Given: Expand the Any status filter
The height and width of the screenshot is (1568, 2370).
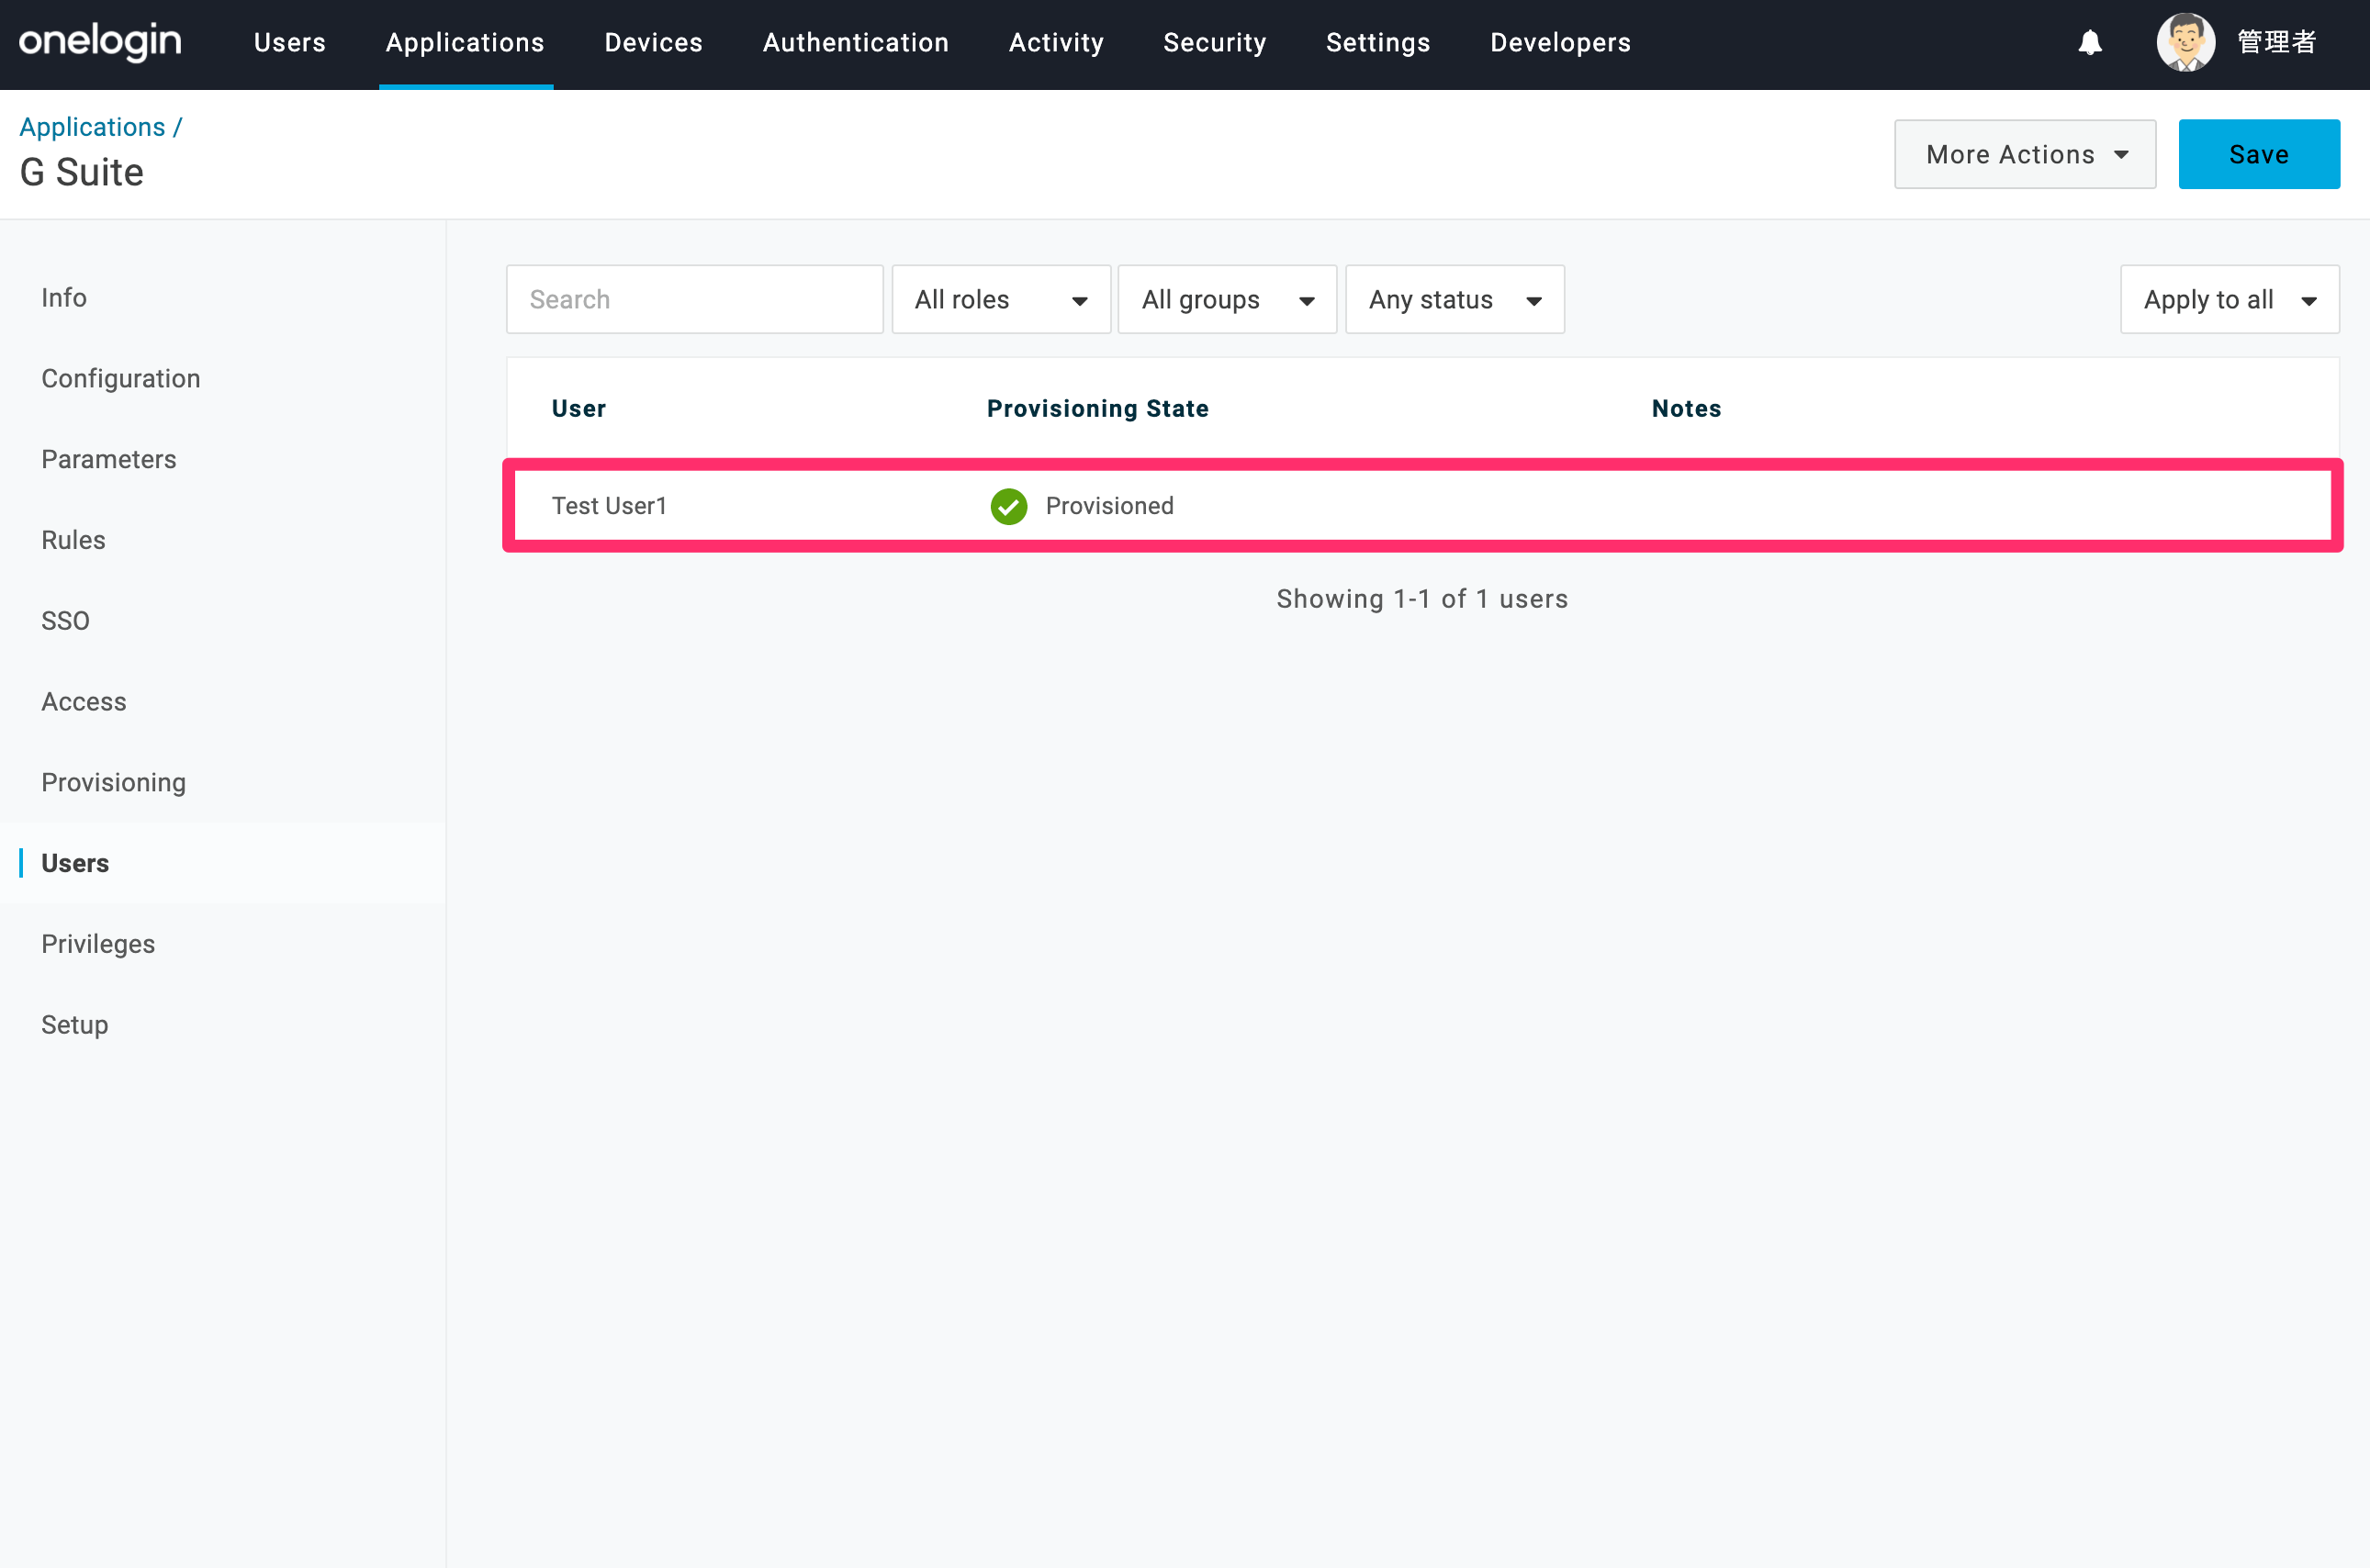Looking at the screenshot, I should pos(1455,299).
